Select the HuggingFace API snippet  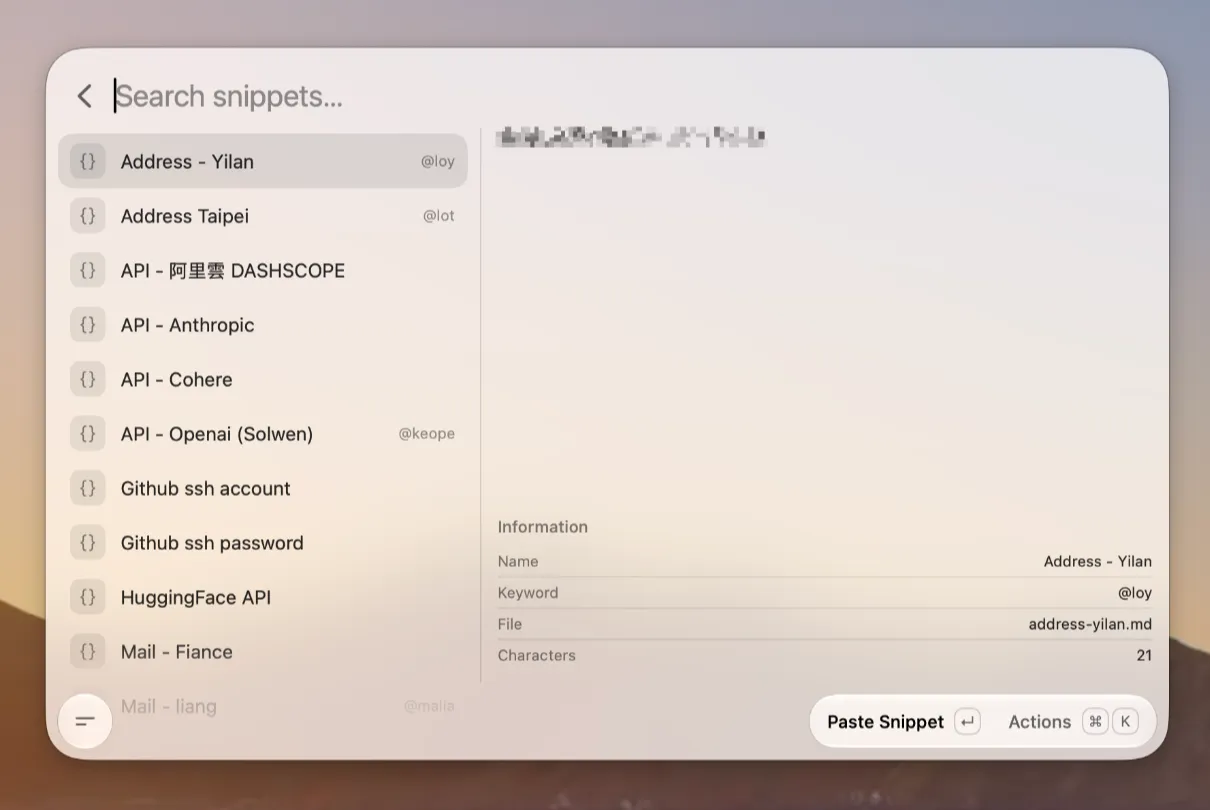point(263,597)
